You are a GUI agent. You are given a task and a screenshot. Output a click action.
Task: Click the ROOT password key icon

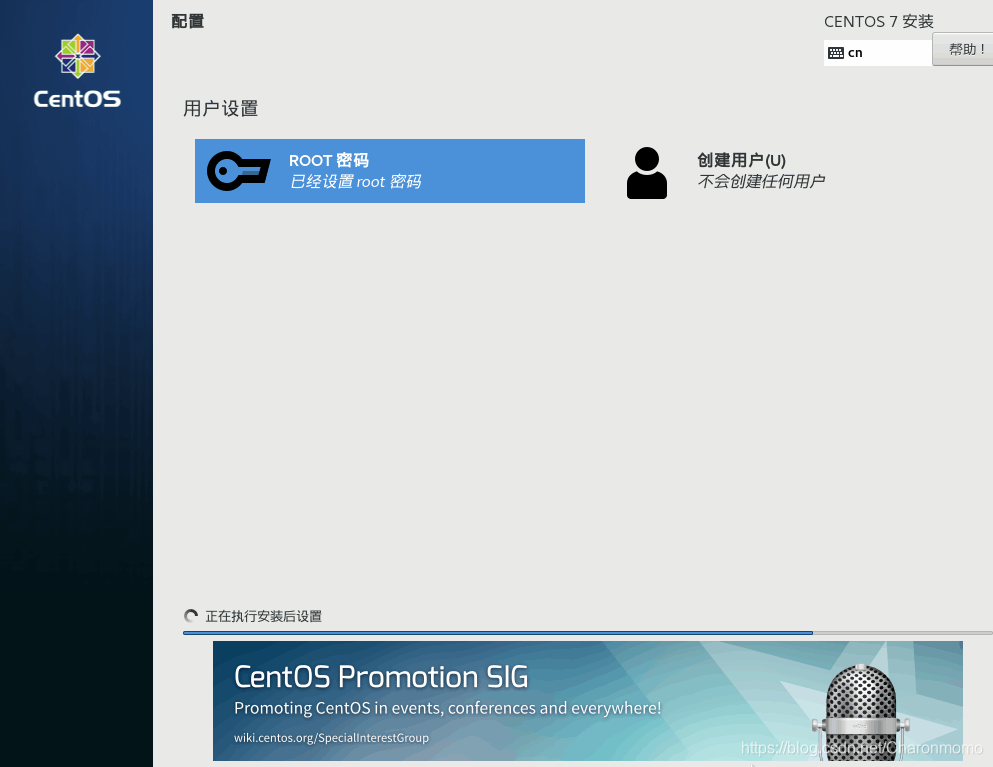coord(239,171)
